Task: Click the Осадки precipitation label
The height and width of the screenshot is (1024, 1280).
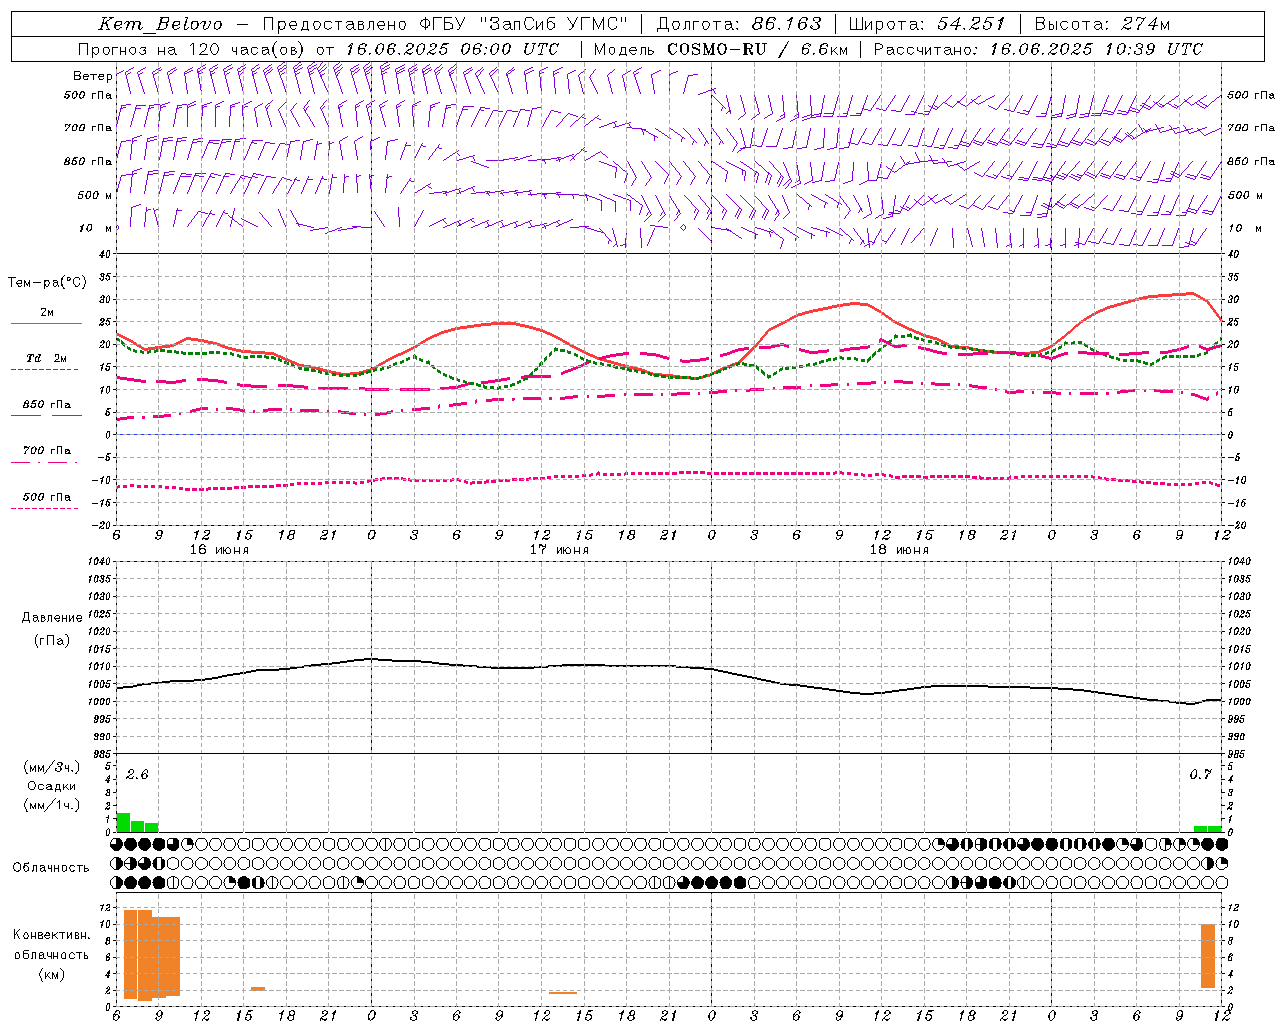Action: tap(52, 786)
